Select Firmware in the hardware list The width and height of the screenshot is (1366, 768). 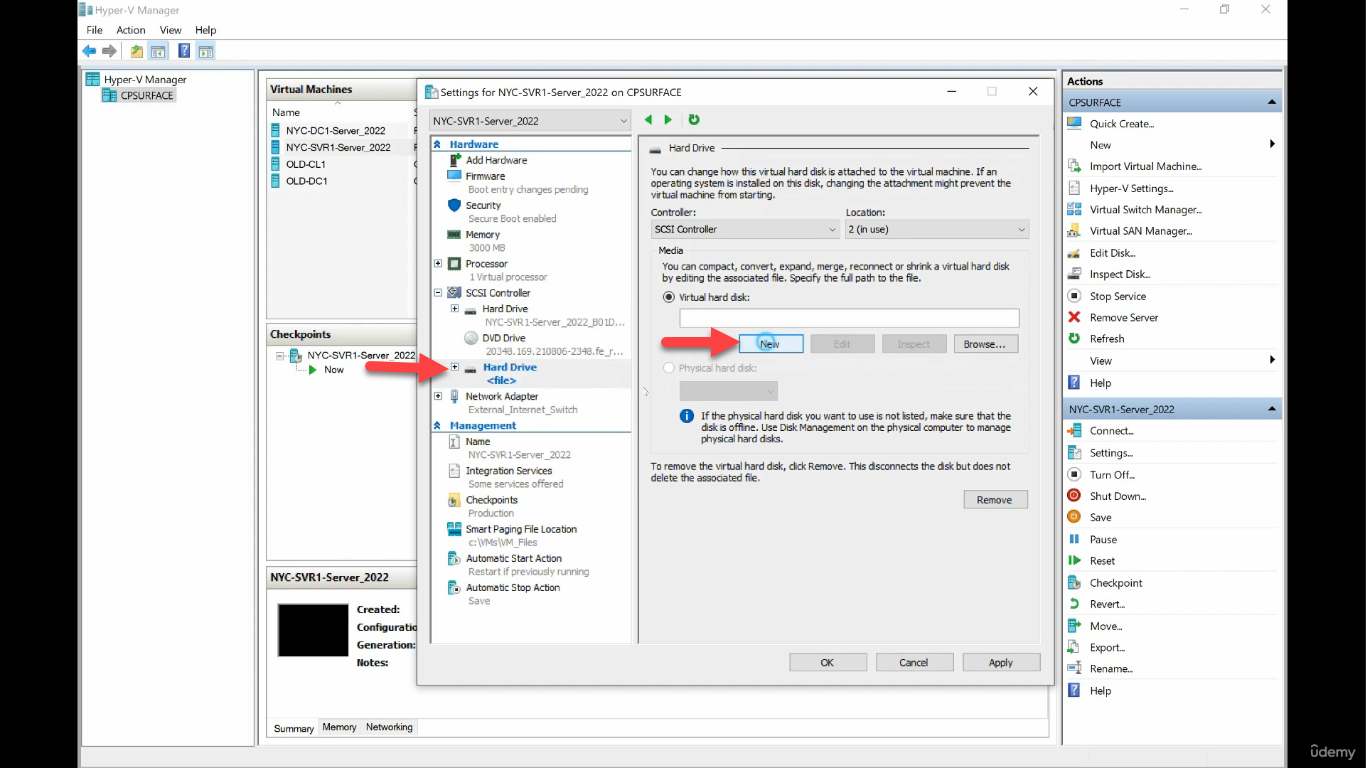485,176
